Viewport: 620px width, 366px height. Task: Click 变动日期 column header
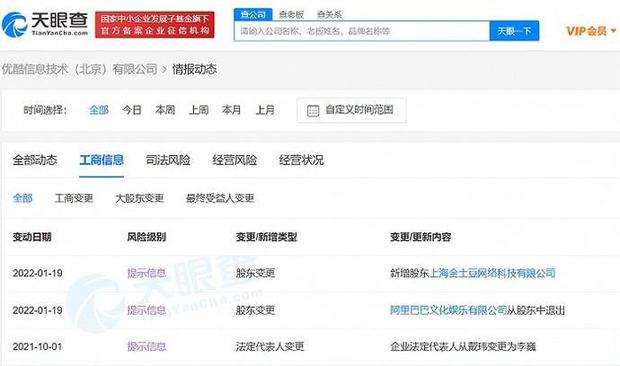point(32,237)
